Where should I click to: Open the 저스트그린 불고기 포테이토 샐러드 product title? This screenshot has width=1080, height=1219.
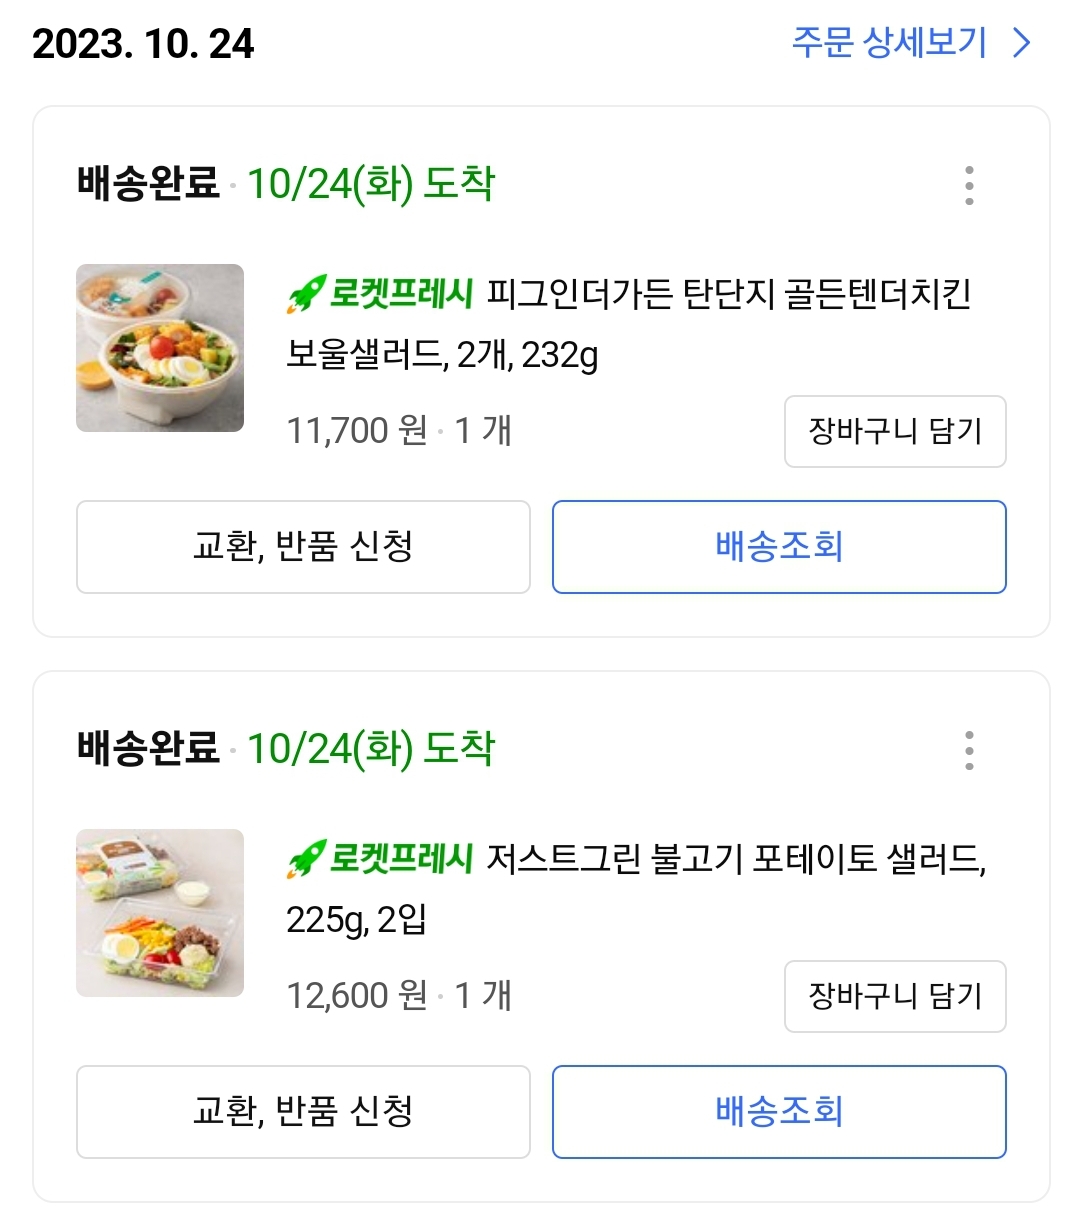tap(735, 860)
